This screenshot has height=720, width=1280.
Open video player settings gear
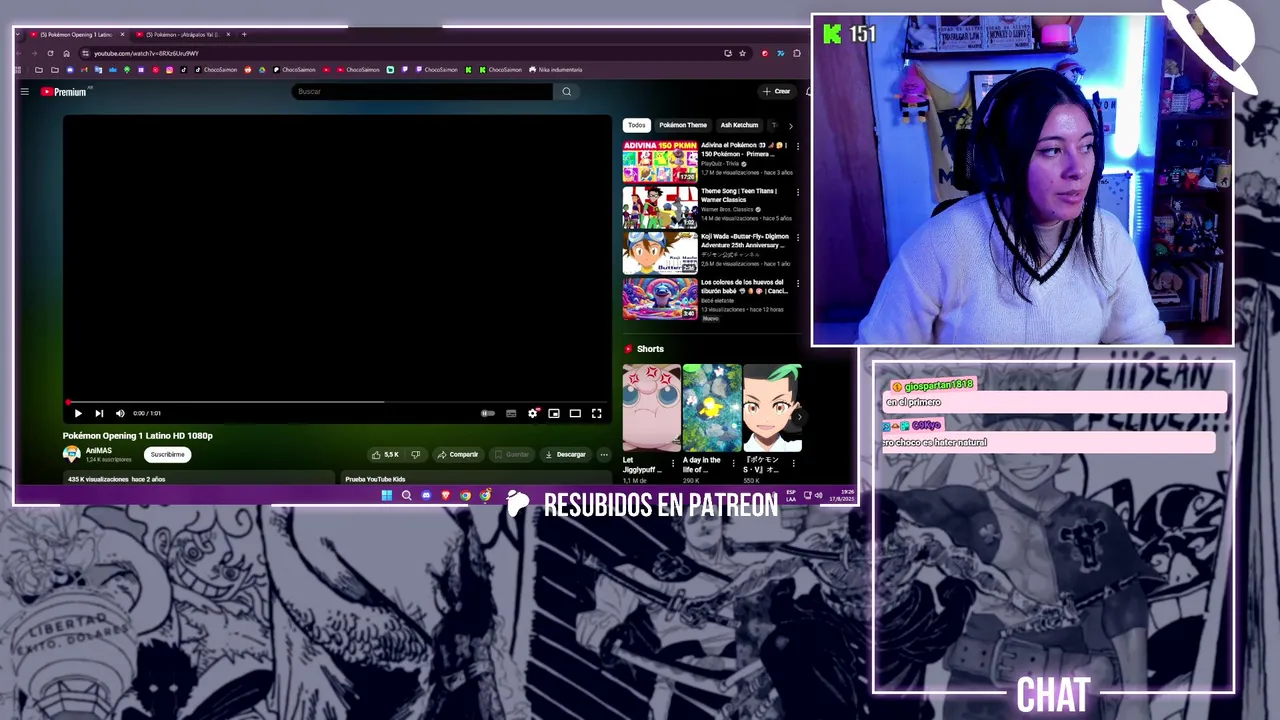pos(533,413)
